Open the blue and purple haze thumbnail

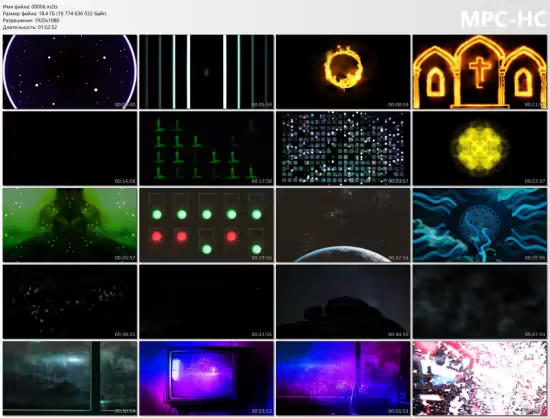(x=343, y=378)
